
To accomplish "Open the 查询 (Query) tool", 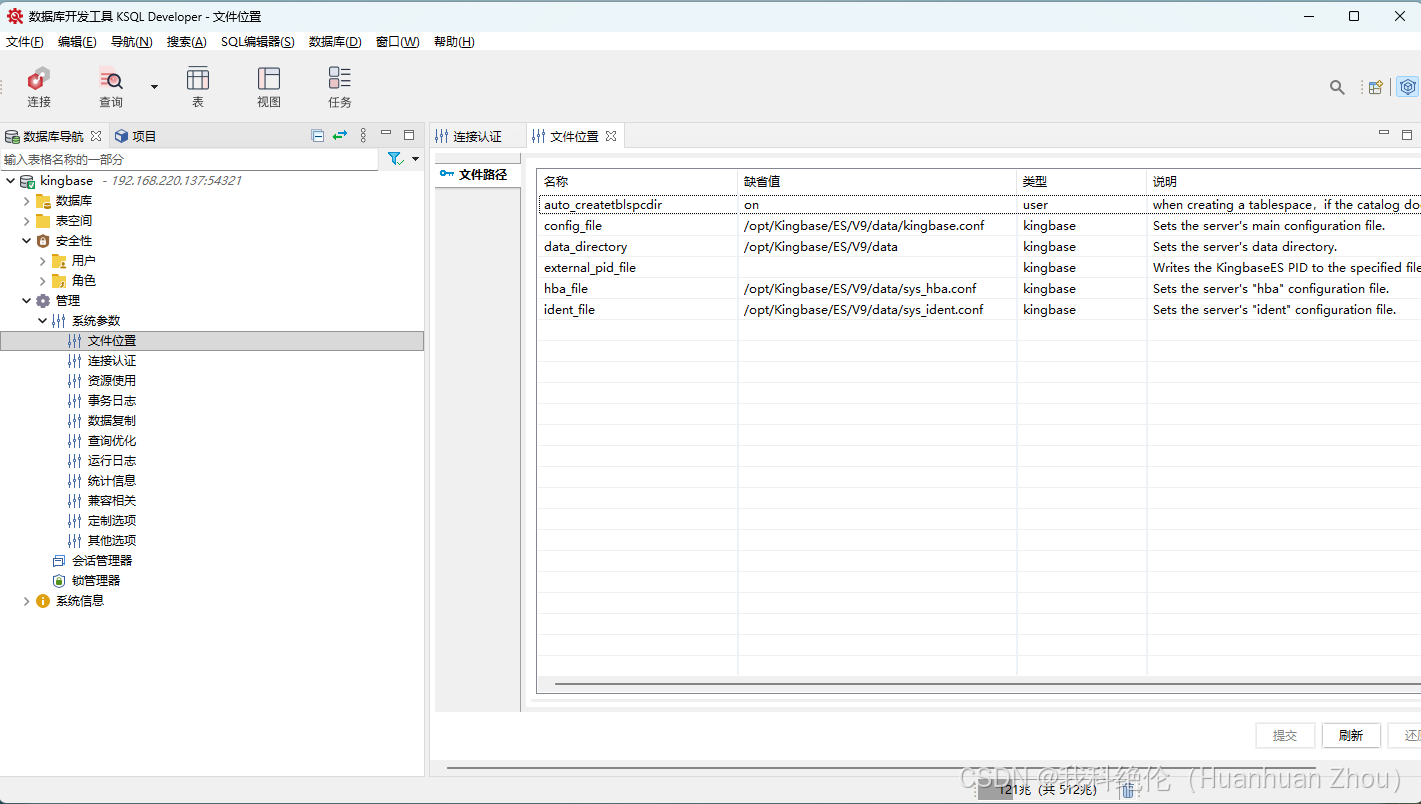I will coord(111,87).
